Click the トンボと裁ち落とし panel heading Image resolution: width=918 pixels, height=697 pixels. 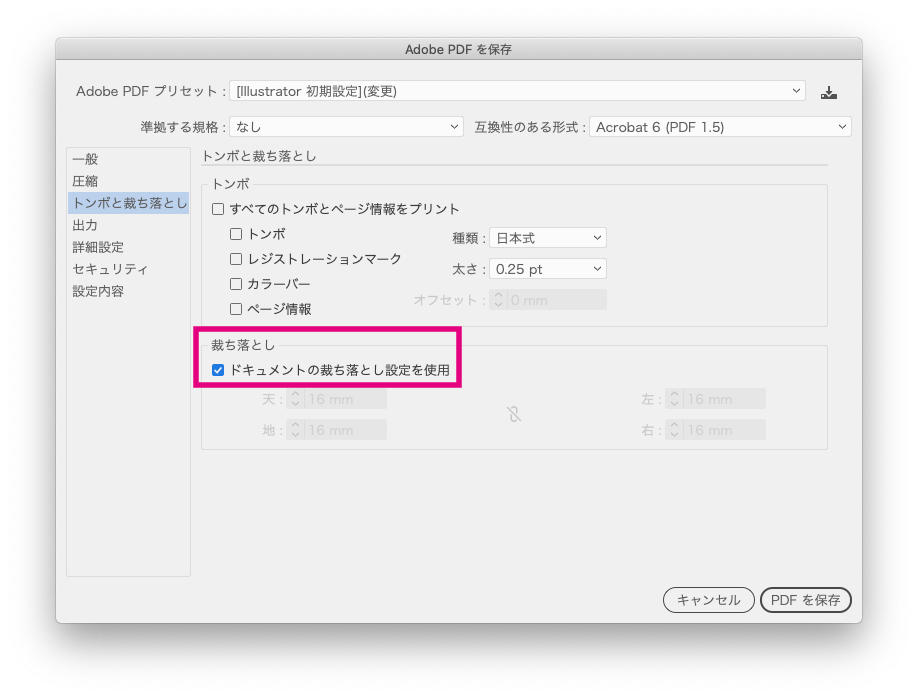coord(259,156)
